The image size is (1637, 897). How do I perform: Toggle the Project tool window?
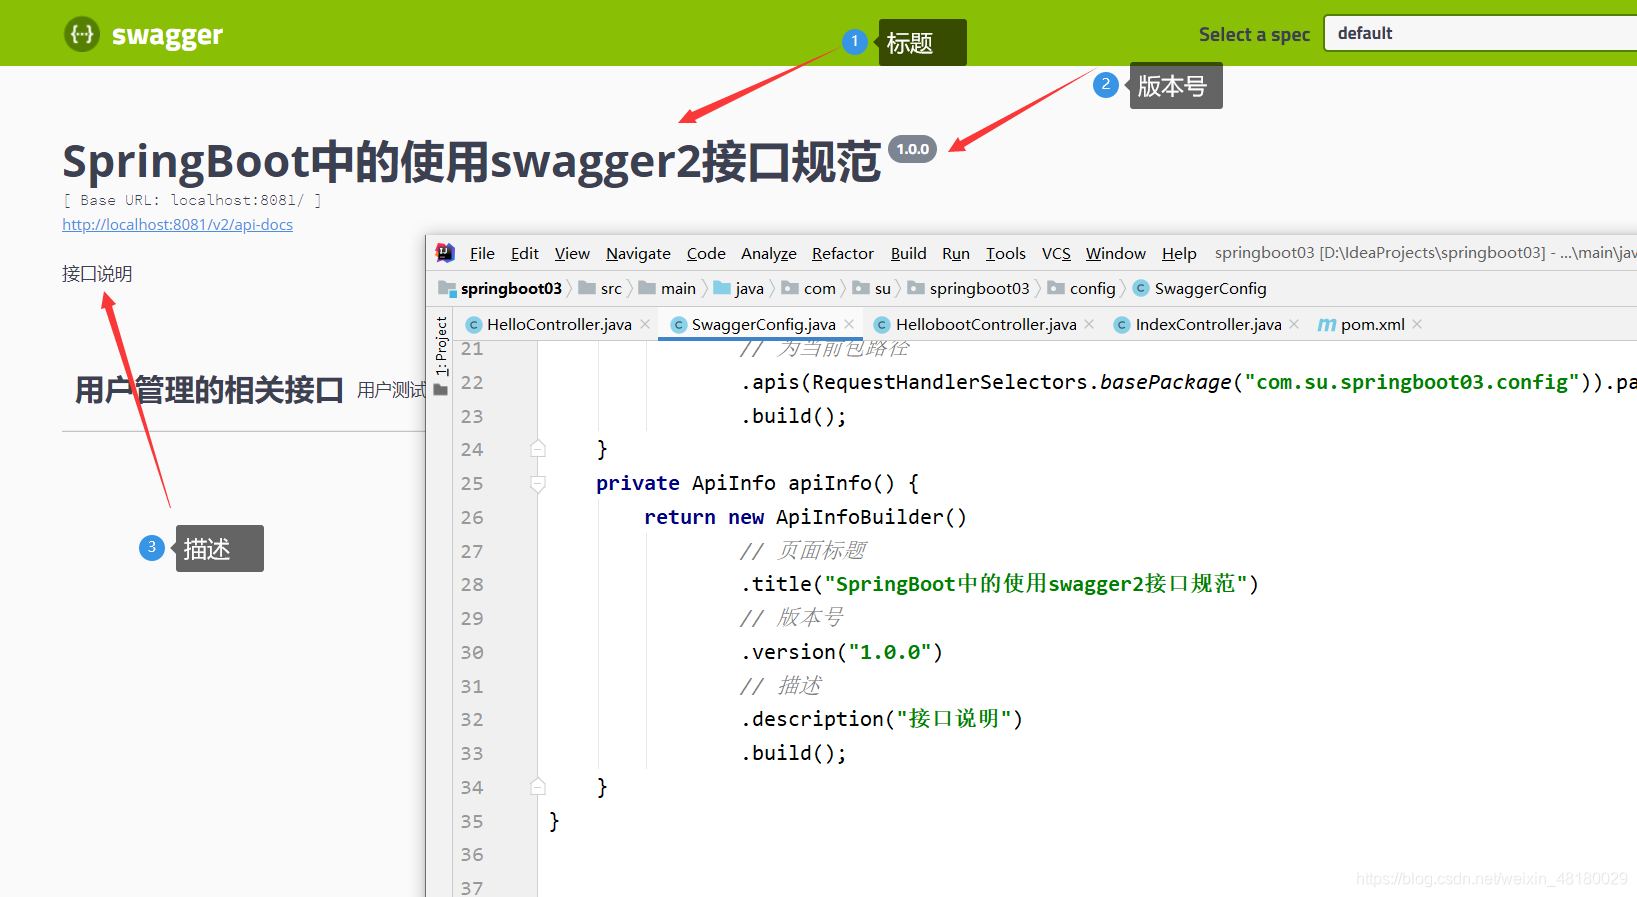pyautogui.click(x=441, y=356)
